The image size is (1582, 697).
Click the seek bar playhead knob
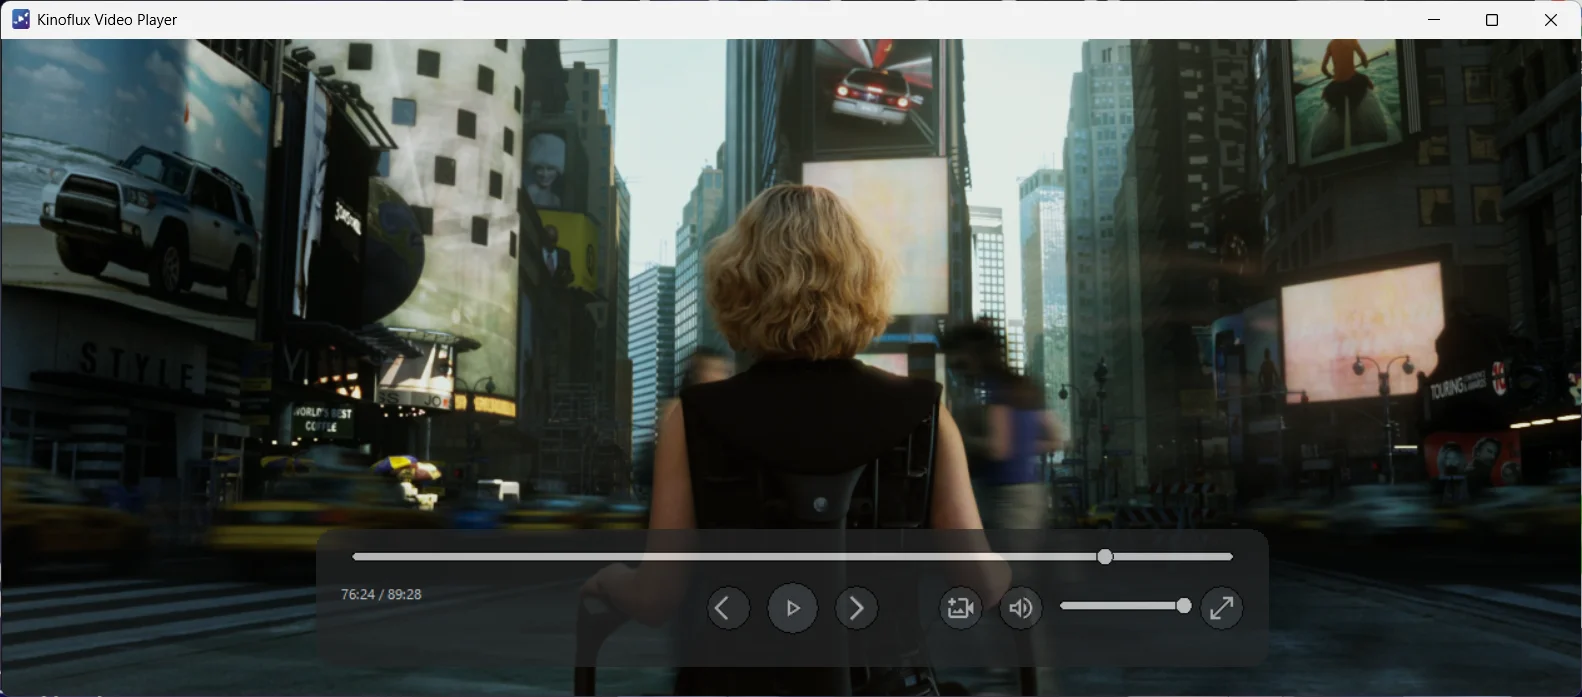click(1104, 557)
